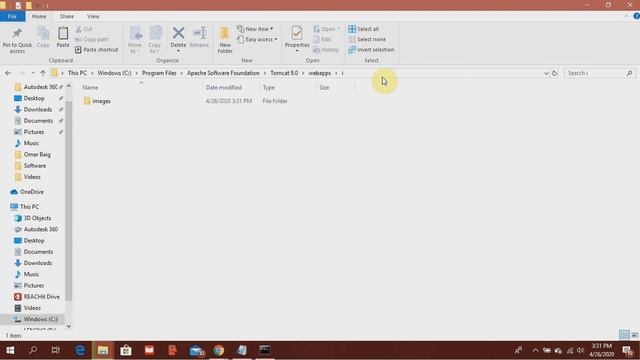640x360 pixels.
Task: Select OneDrive in navigation pane
Action: tap(31, 192)
